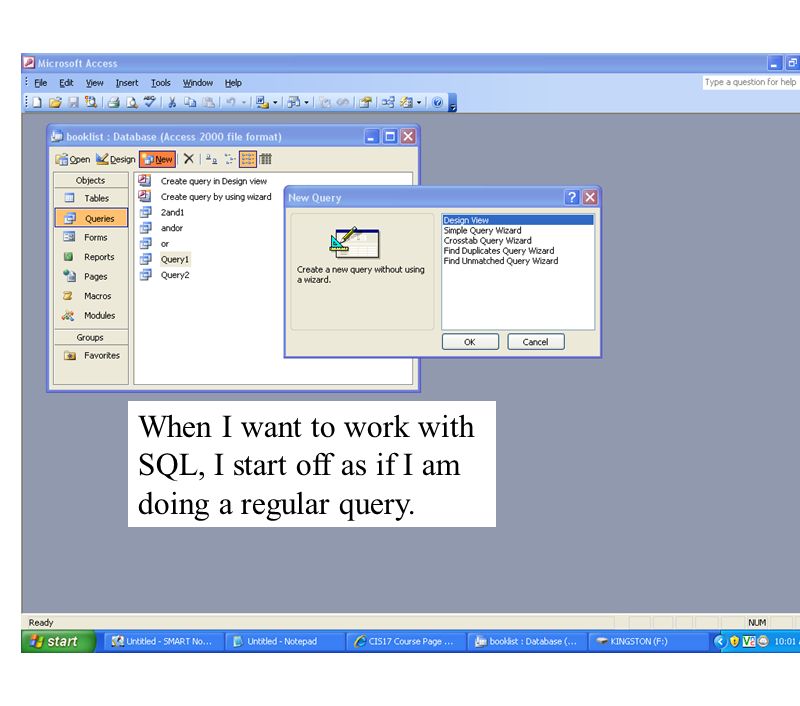Click the Cut scissors icon
Screen dimensions: 800x706
coord(172,103)
